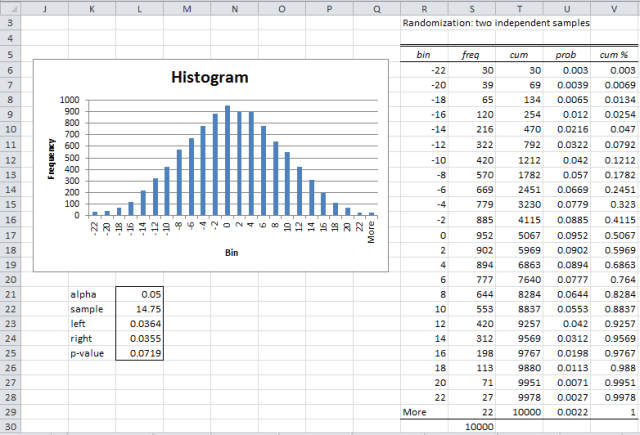Click the cum table header
Screen dimensions: 640x435
519,55
